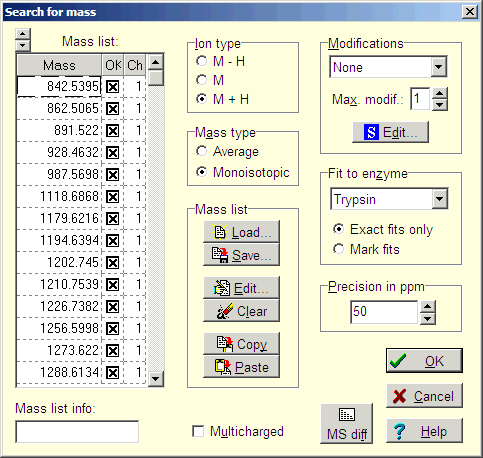Save the current mass list
The width and height of the screenshot is (483, 458).
point(241,255)
